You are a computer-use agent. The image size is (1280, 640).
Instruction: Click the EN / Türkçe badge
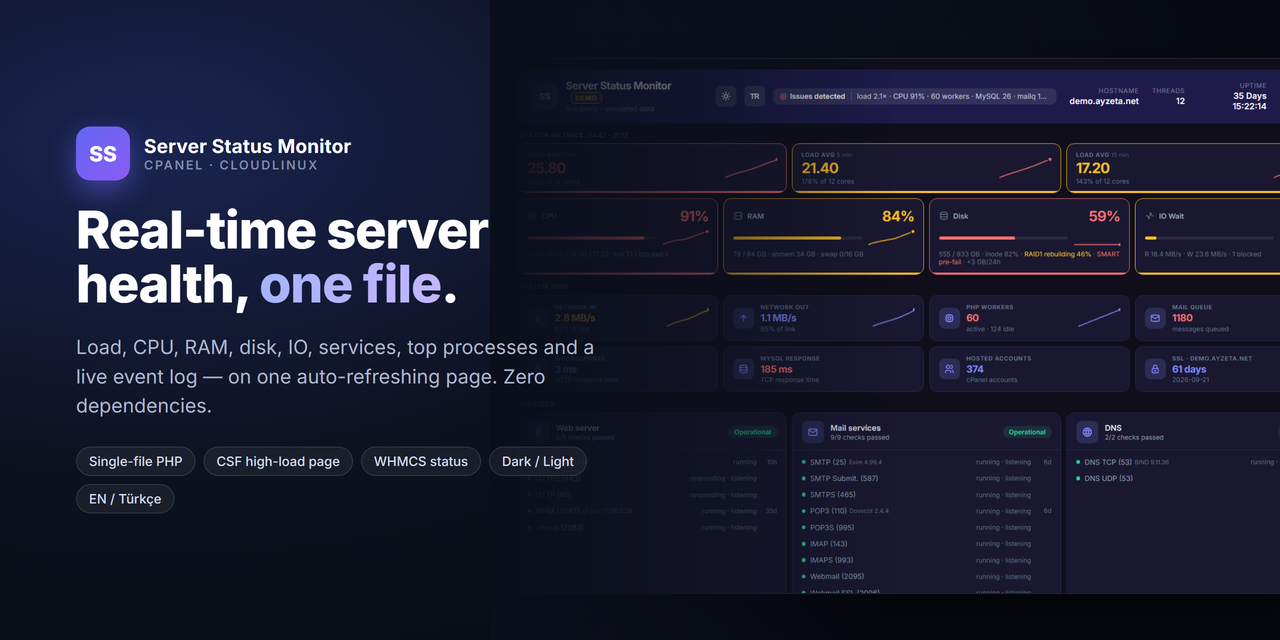125,499
